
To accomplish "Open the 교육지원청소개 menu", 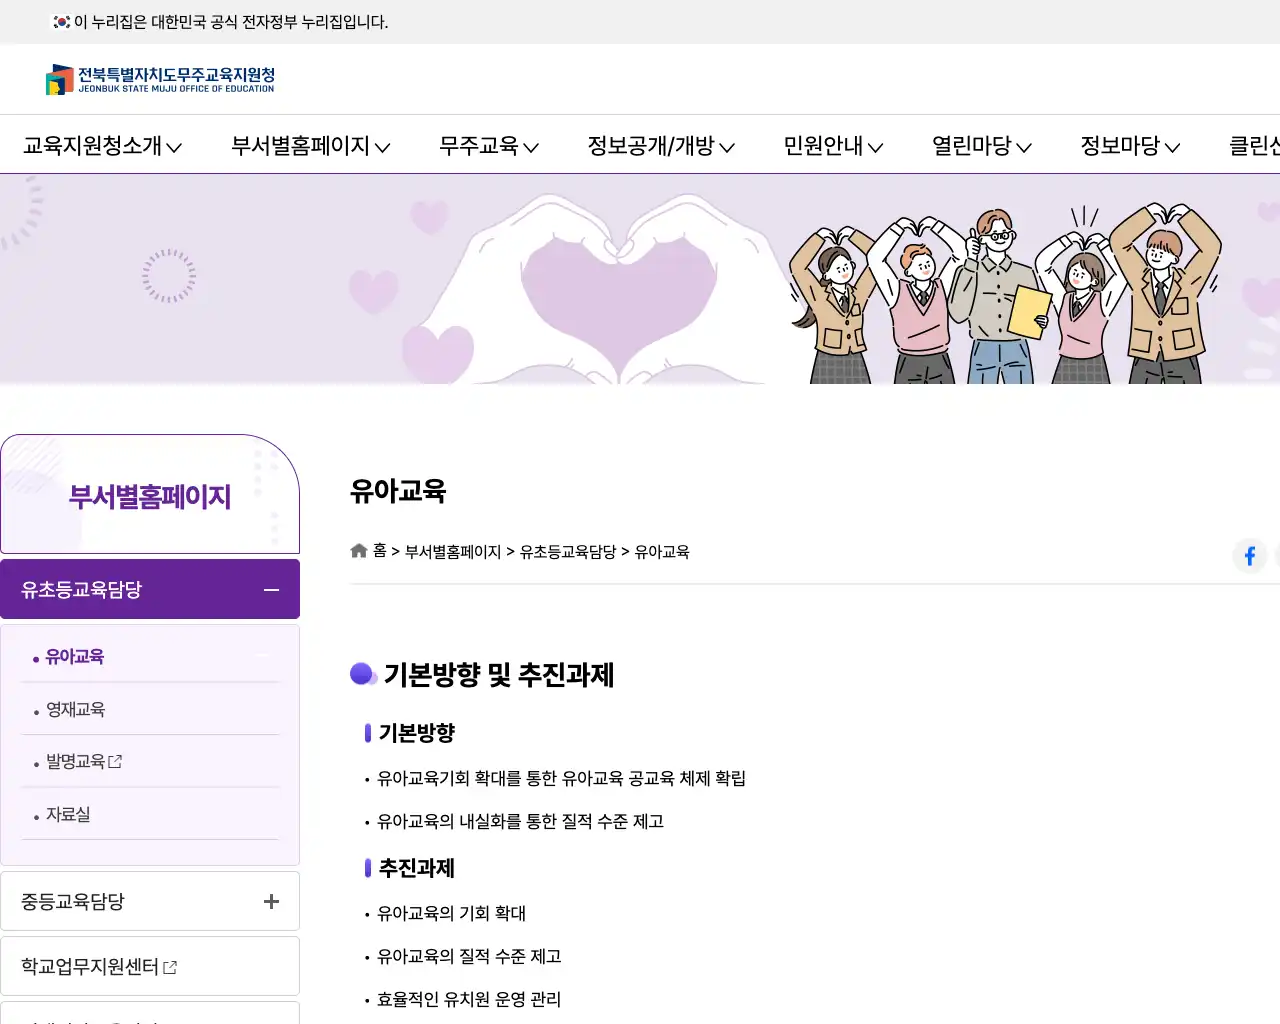I will pyautogui.click(x=101, y=146).
